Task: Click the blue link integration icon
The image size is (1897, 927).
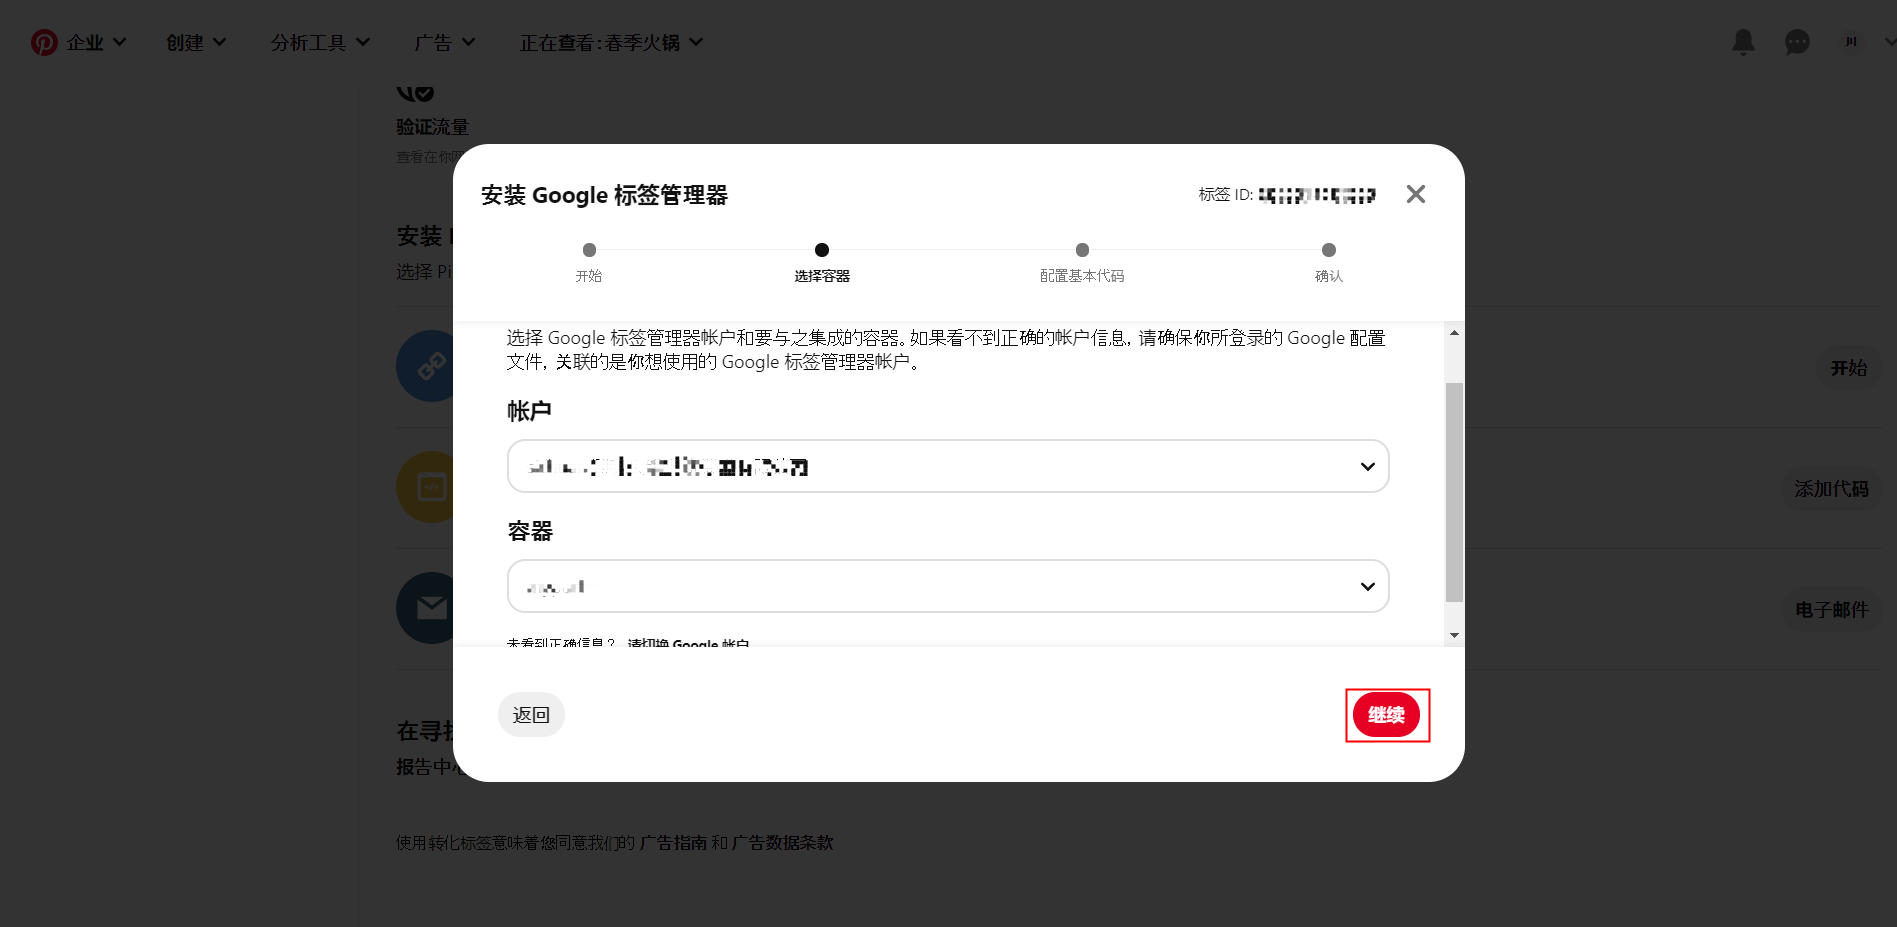Action: pyautogui.click(x=426, y=366)
